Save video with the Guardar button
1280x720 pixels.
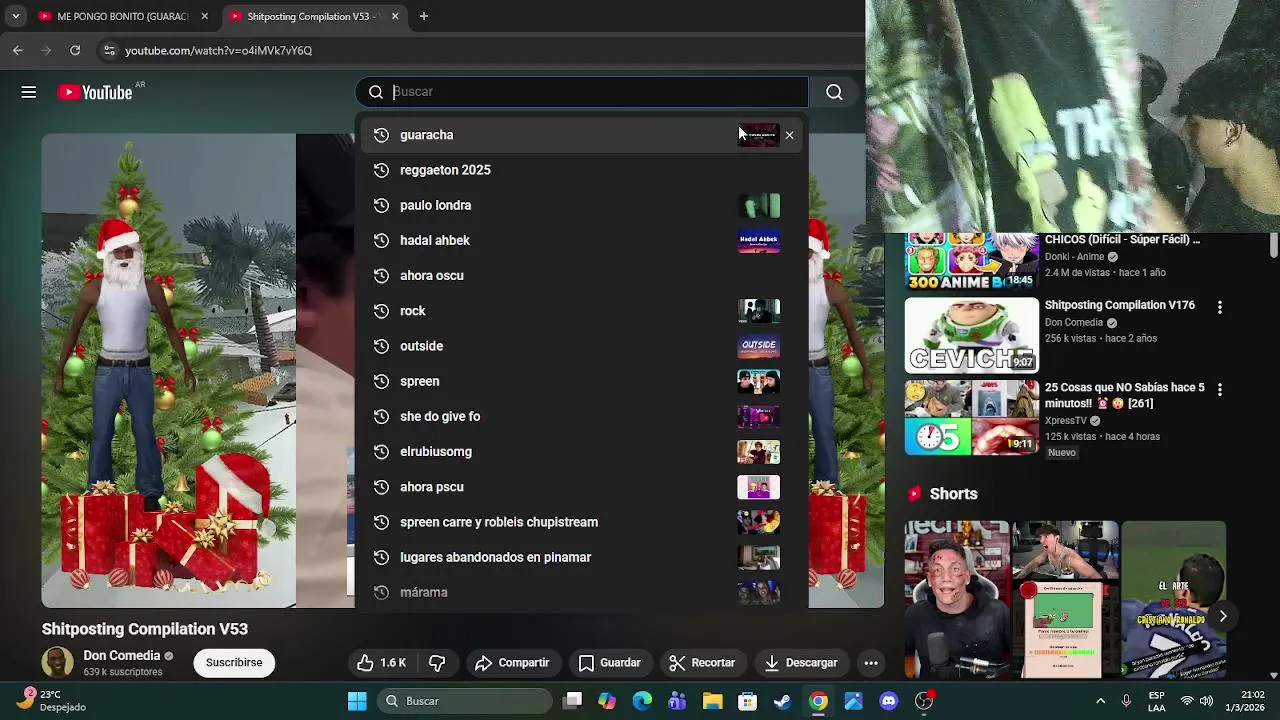(x=609, y=663)
